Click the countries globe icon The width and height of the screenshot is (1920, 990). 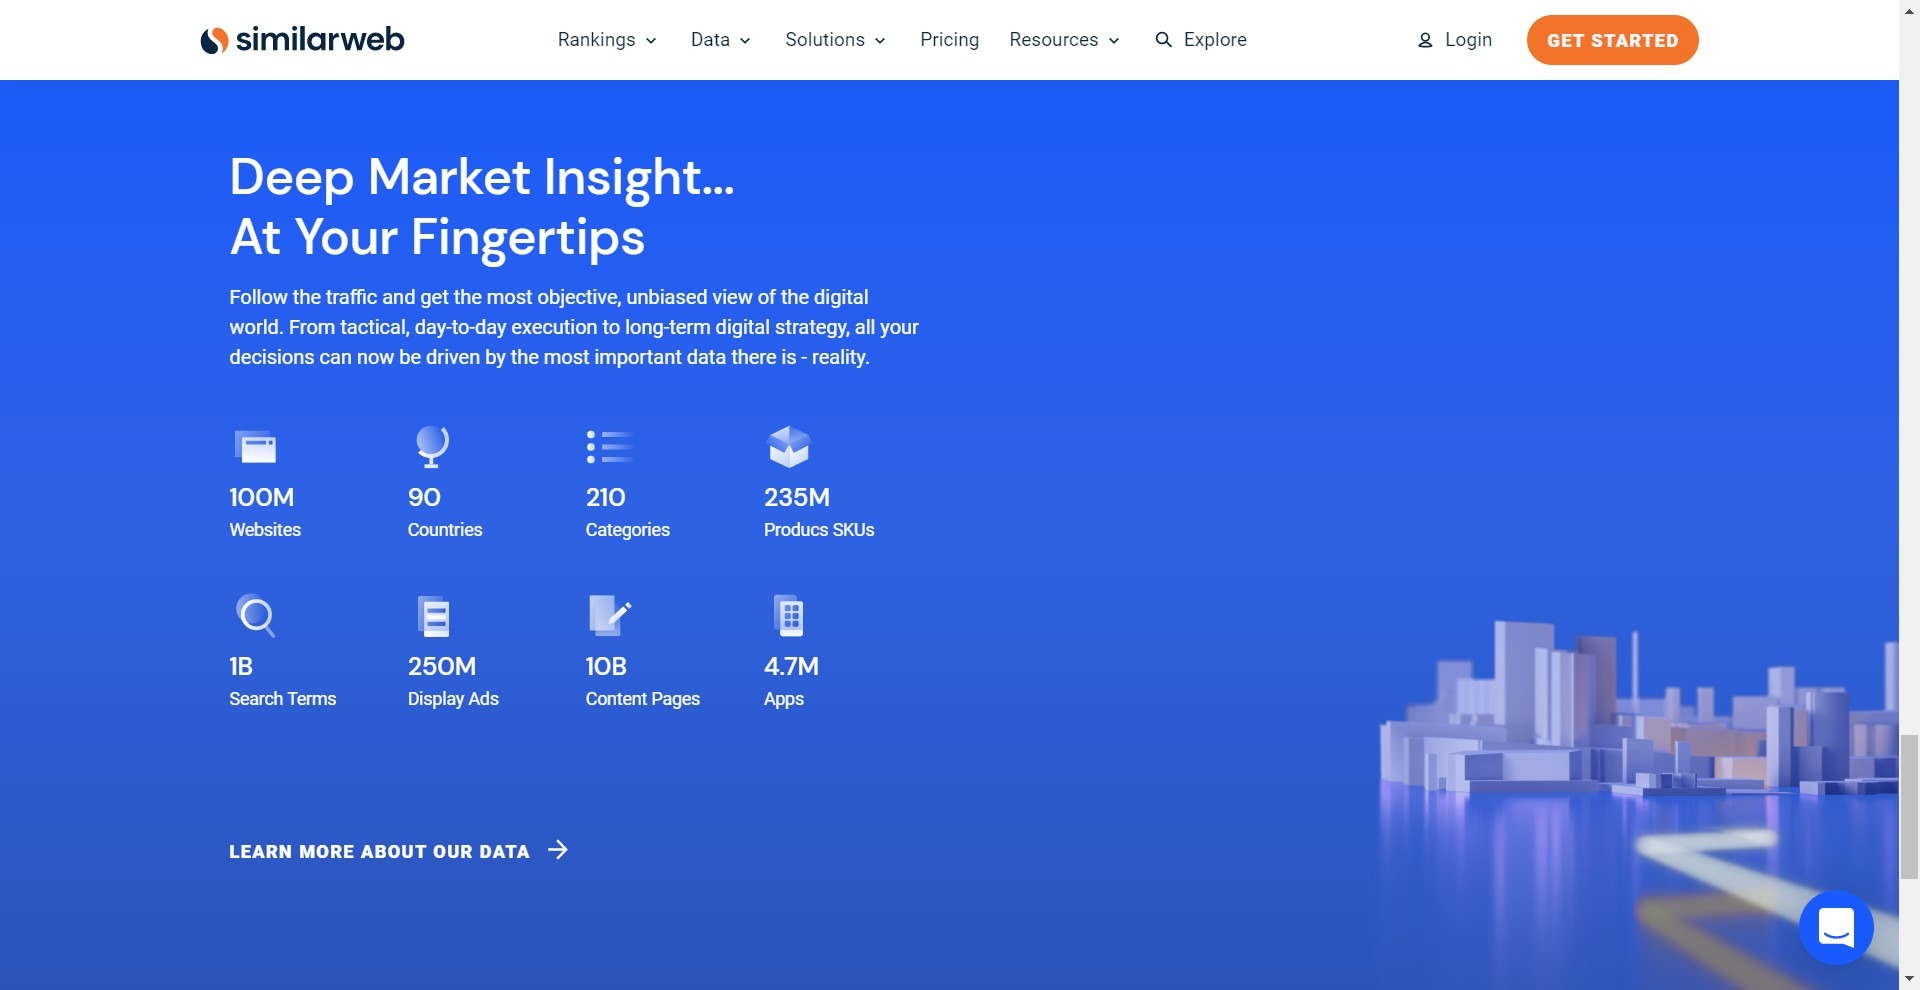[432, 446]
